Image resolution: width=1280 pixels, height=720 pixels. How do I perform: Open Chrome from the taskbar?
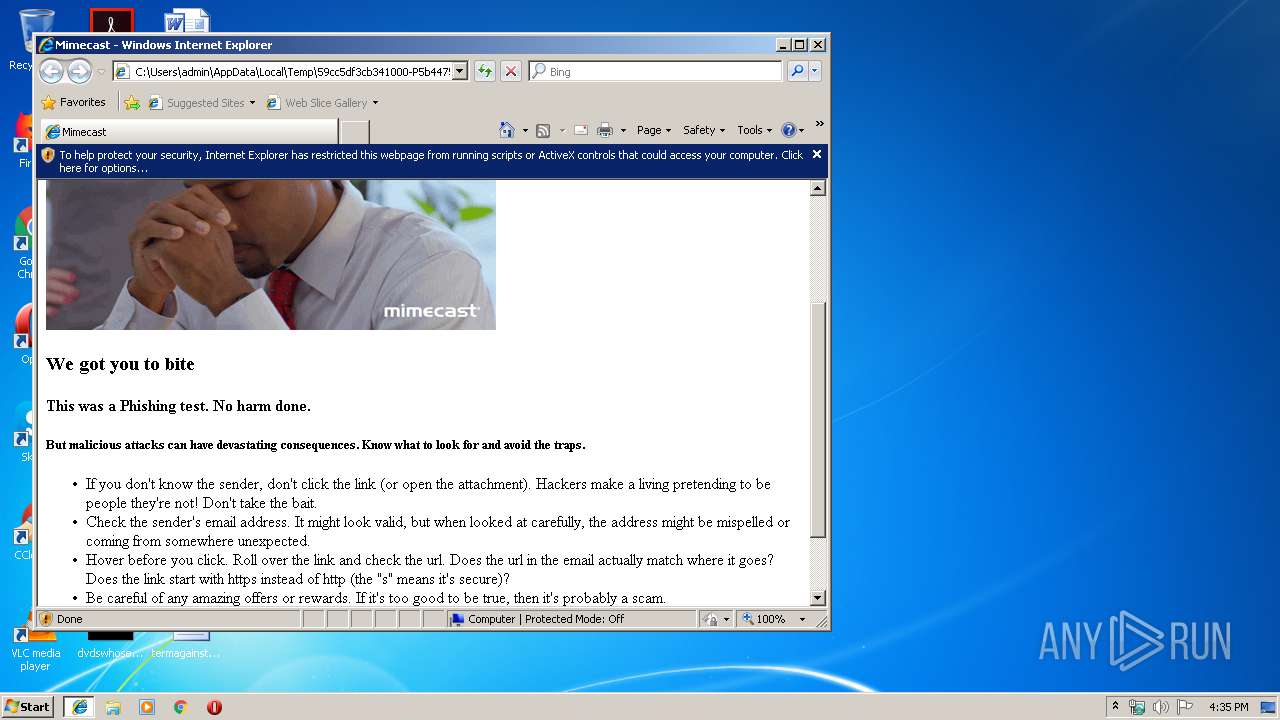tap(180, 707)
